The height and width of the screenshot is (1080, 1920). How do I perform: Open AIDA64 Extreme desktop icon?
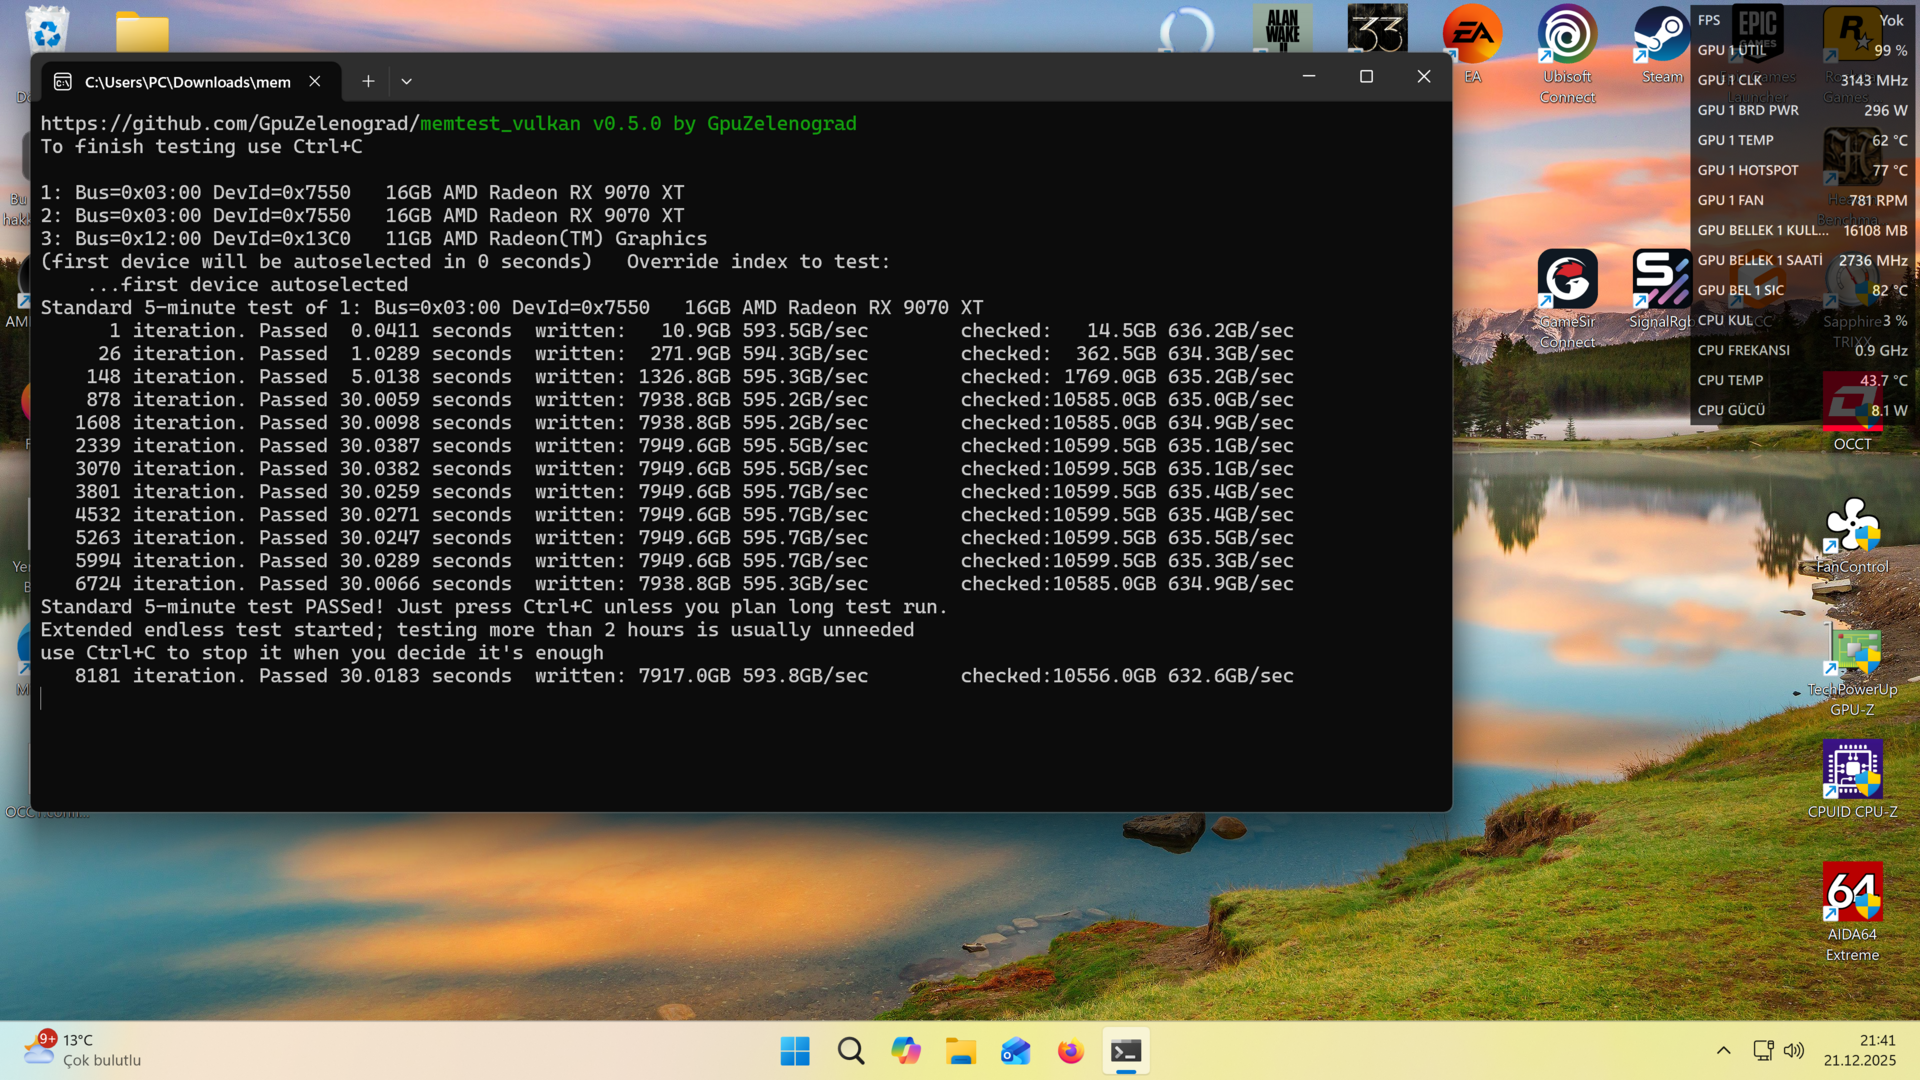(x=1852, y=912)
